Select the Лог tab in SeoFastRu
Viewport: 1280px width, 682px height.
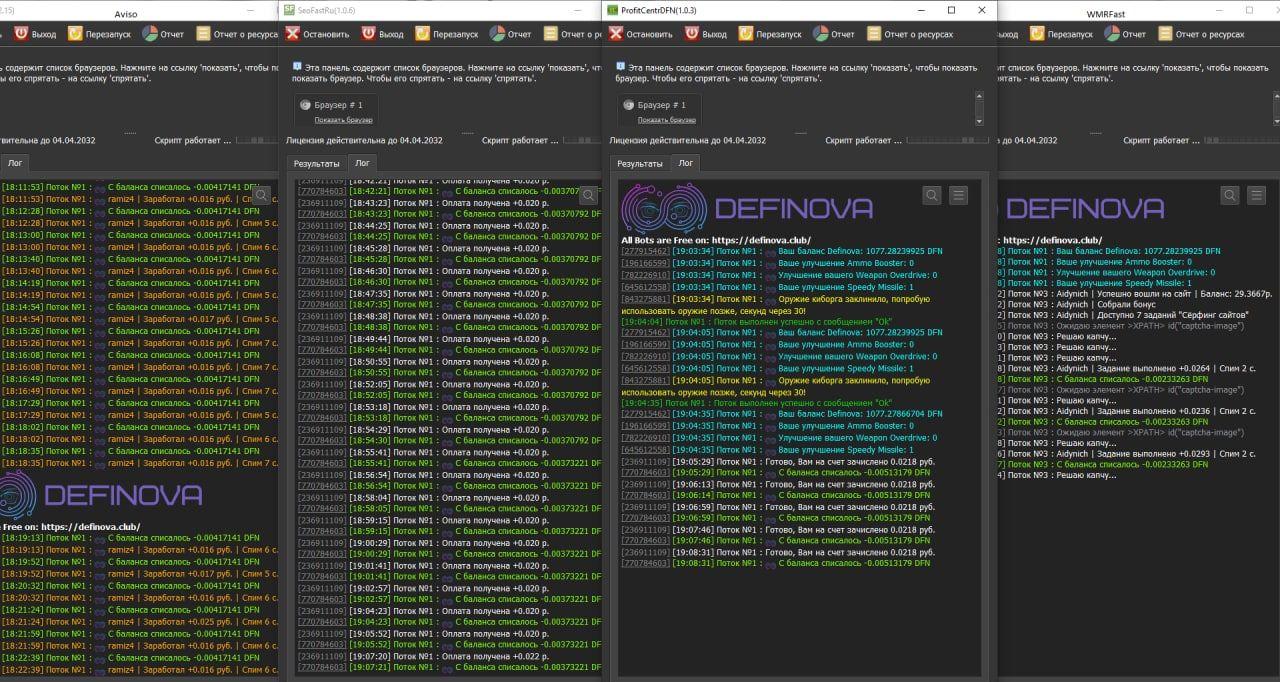point(362,163)
